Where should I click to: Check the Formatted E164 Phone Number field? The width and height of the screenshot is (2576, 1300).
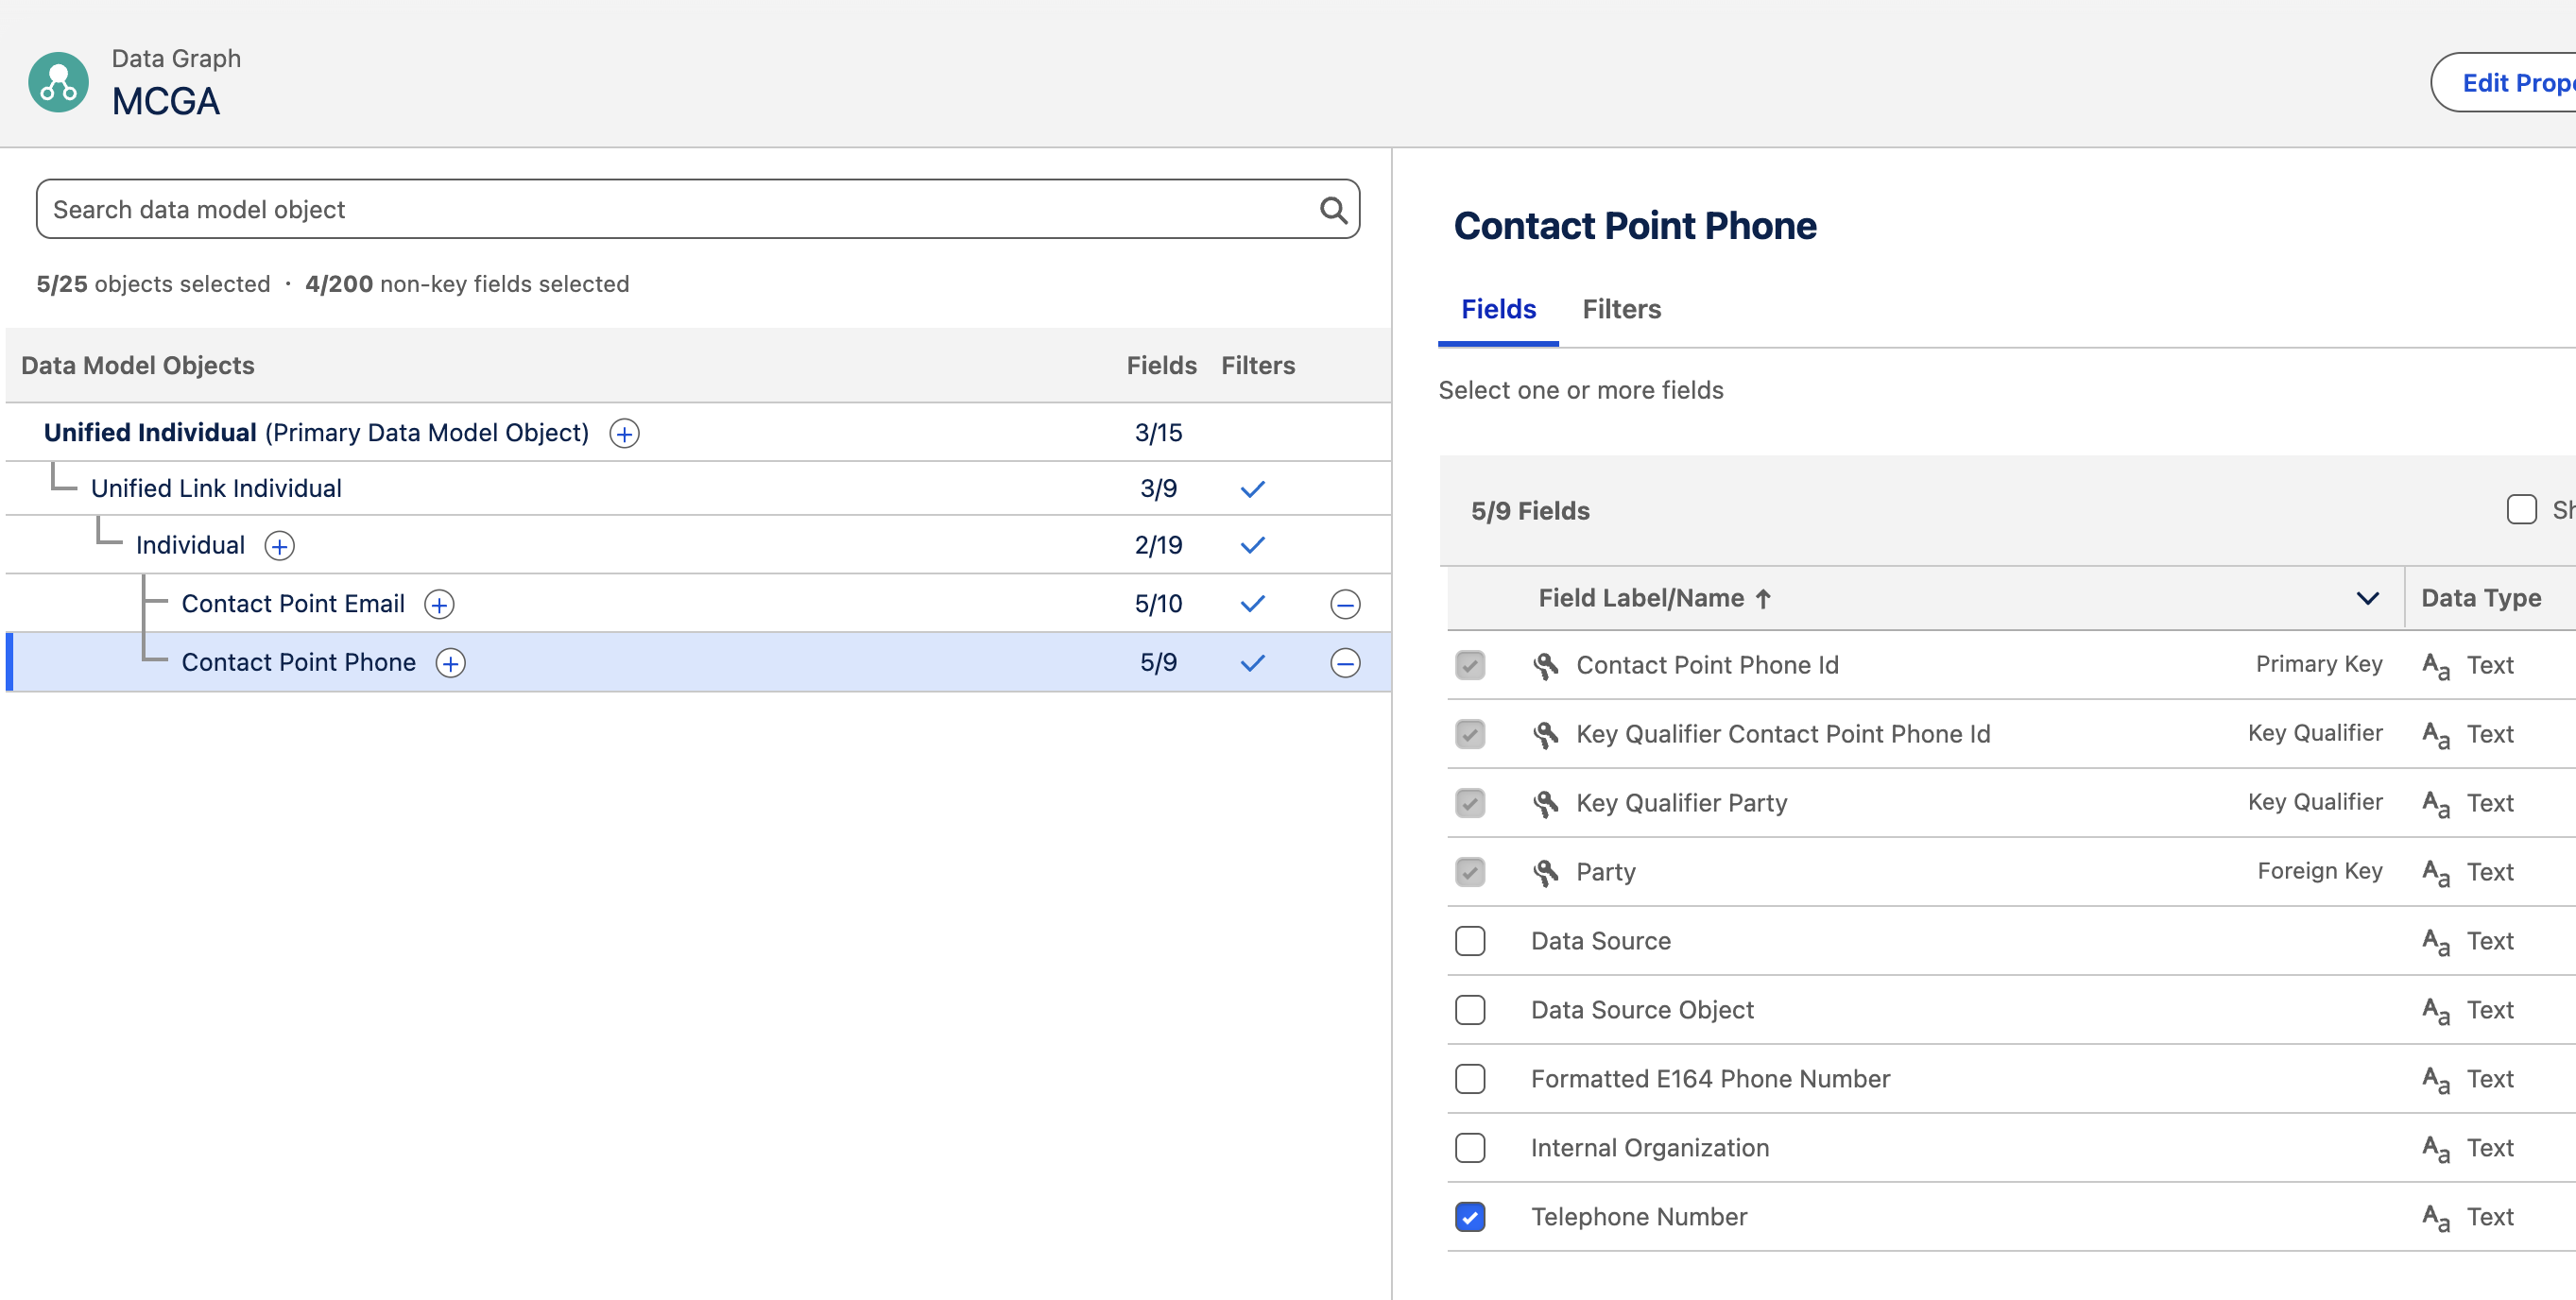[x=1470, y=1078]
